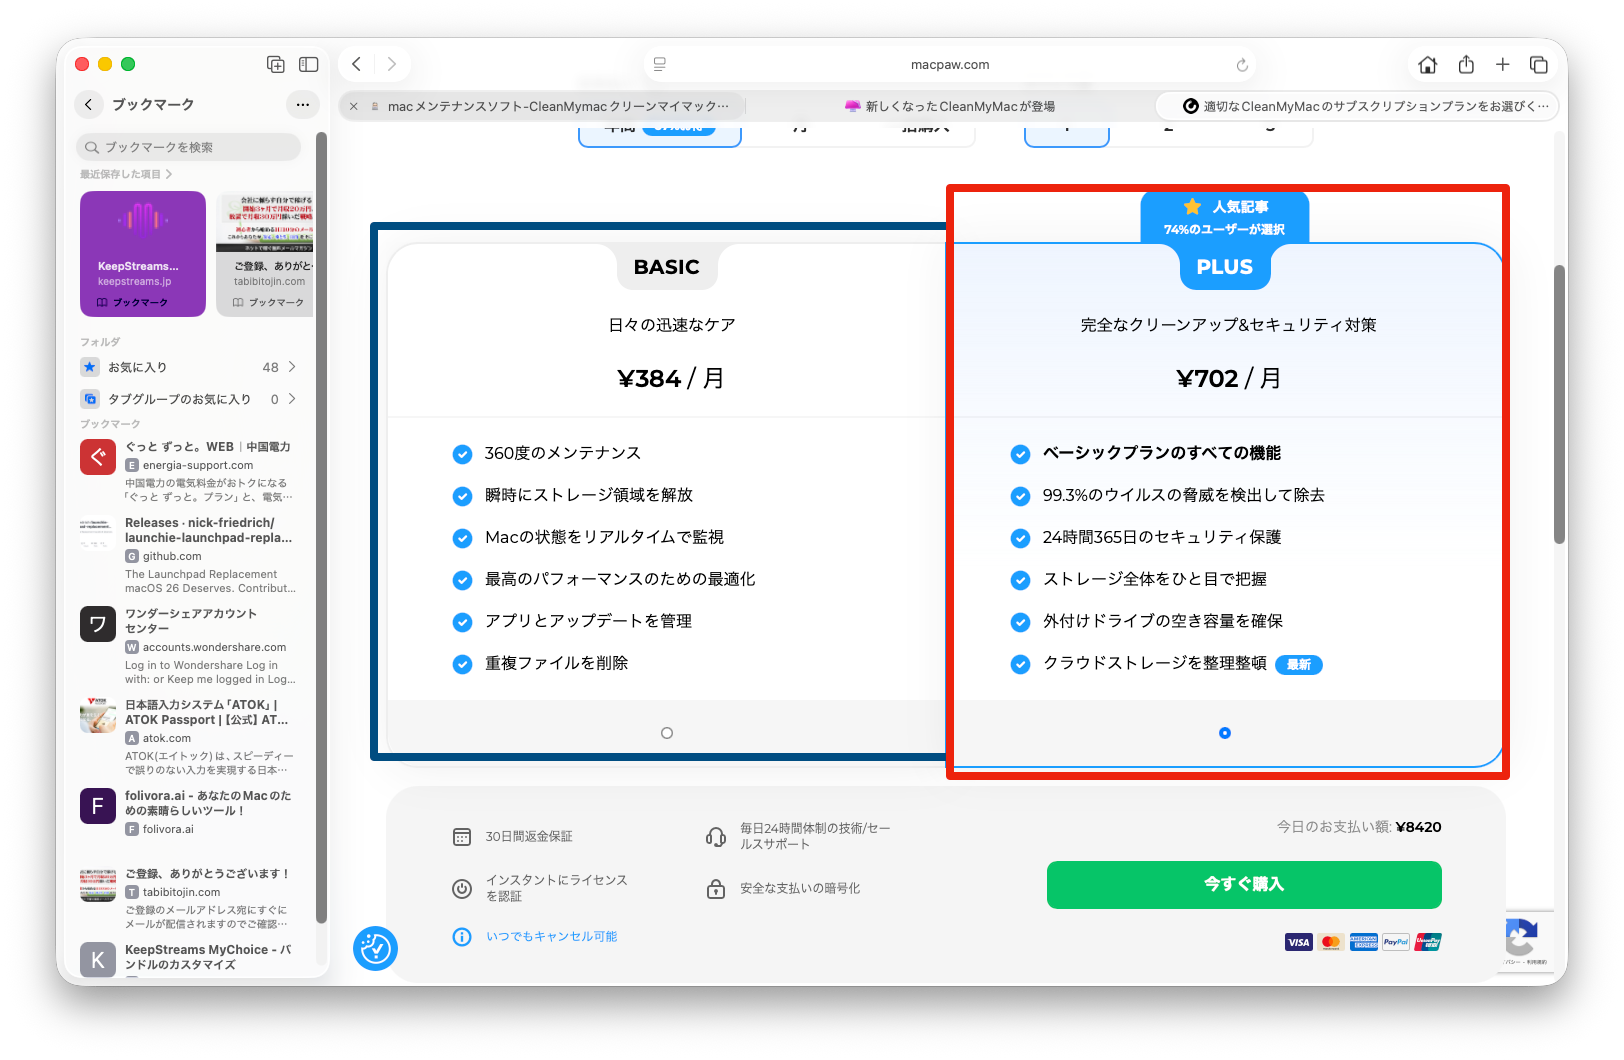The image size is (1624, 1060).
Task: Click the page vertical scrollbar
Action: [x=1559, y=405]
